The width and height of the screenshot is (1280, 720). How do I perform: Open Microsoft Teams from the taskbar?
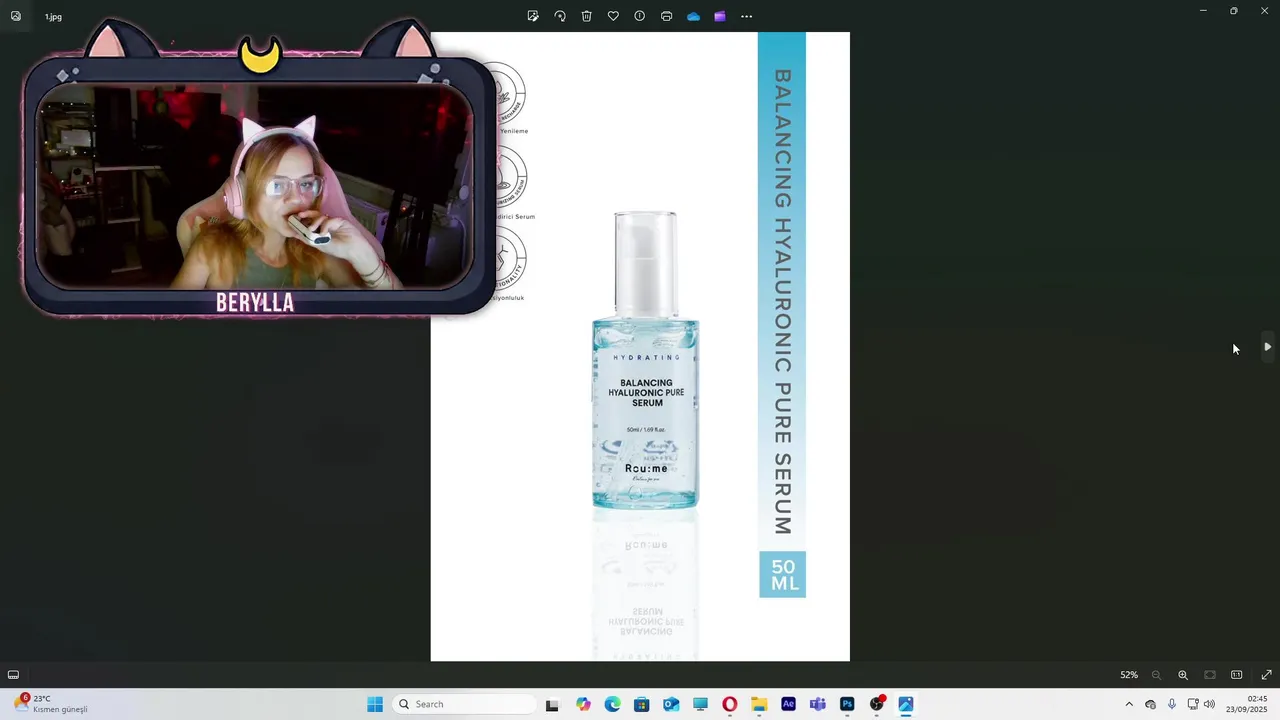[818, 704]
